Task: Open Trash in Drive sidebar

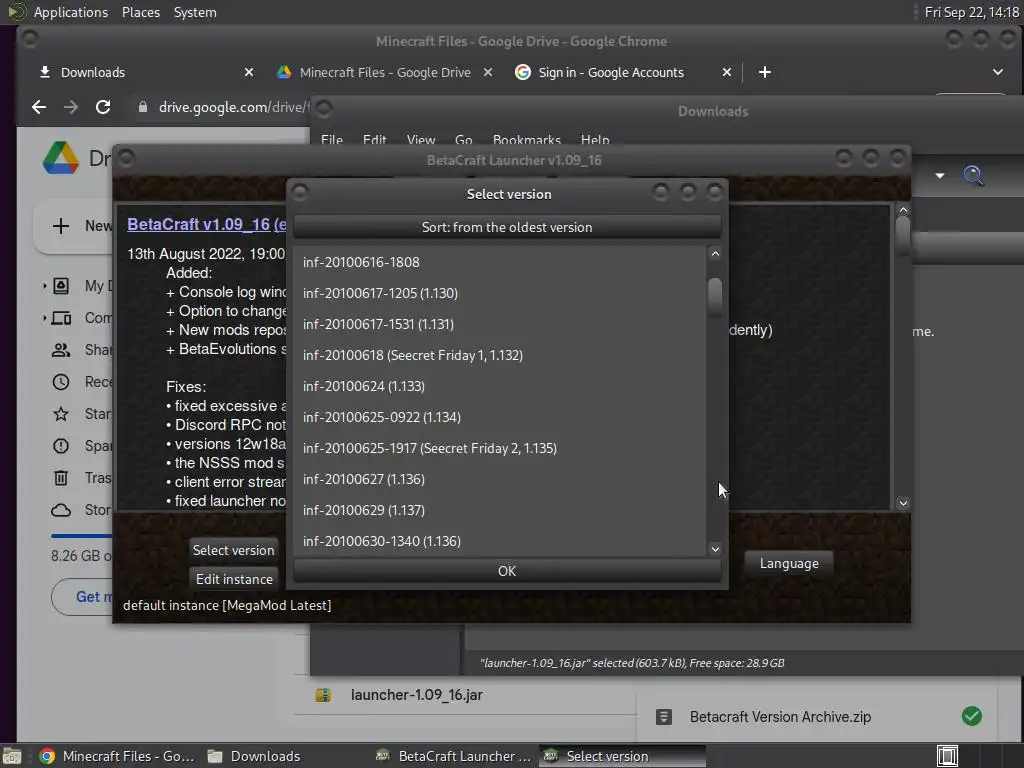Action: point(81,478)
